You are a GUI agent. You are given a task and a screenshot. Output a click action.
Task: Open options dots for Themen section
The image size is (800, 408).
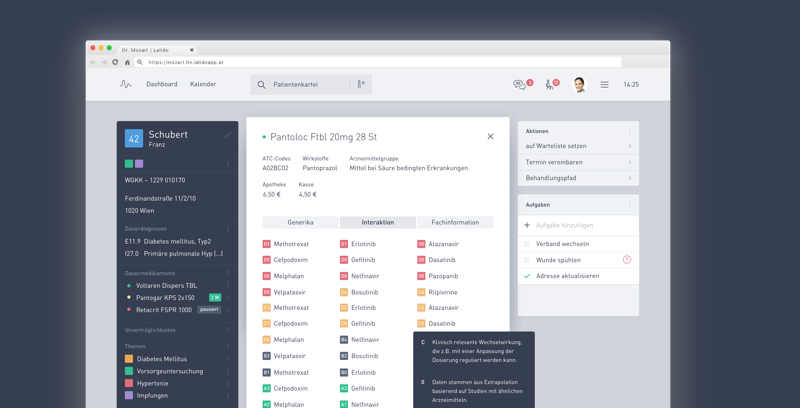(228, 346)
